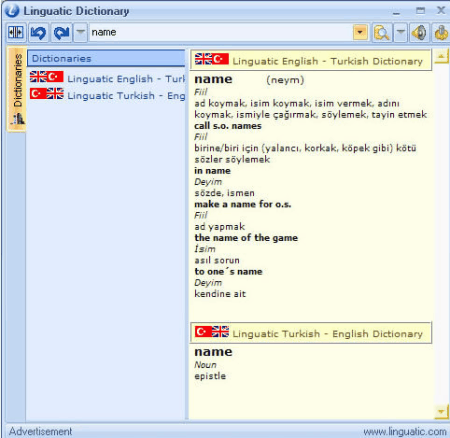
Task: Focus the search field containing 'name'
Action: pos(221,32)
